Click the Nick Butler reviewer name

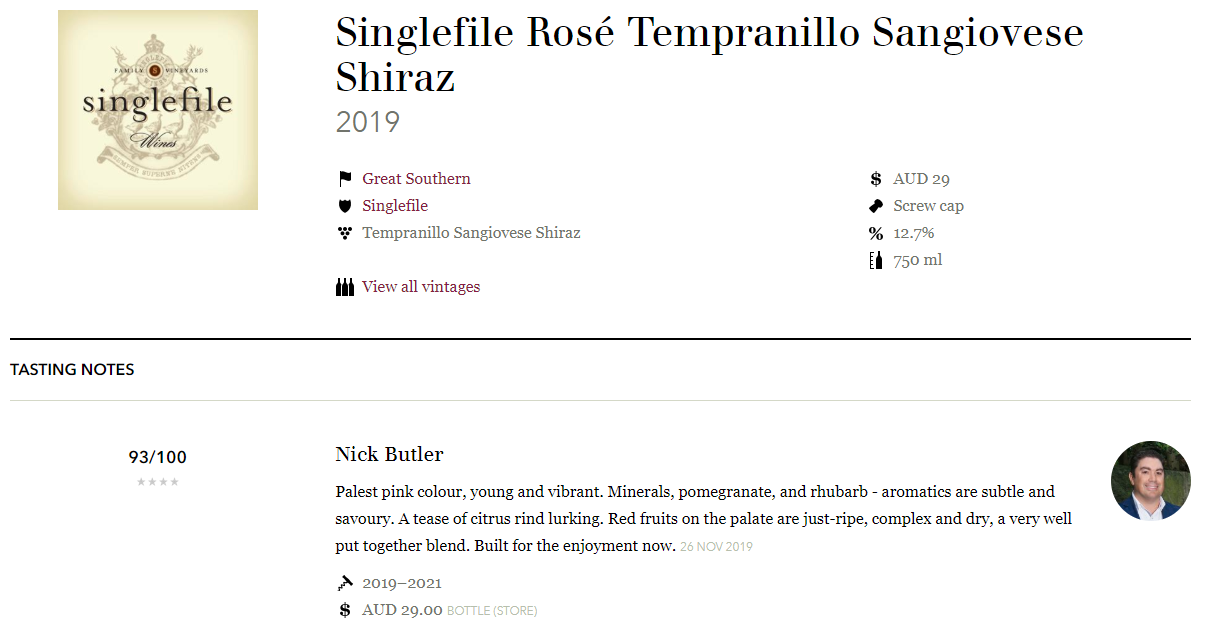click(x=389, y=454)
